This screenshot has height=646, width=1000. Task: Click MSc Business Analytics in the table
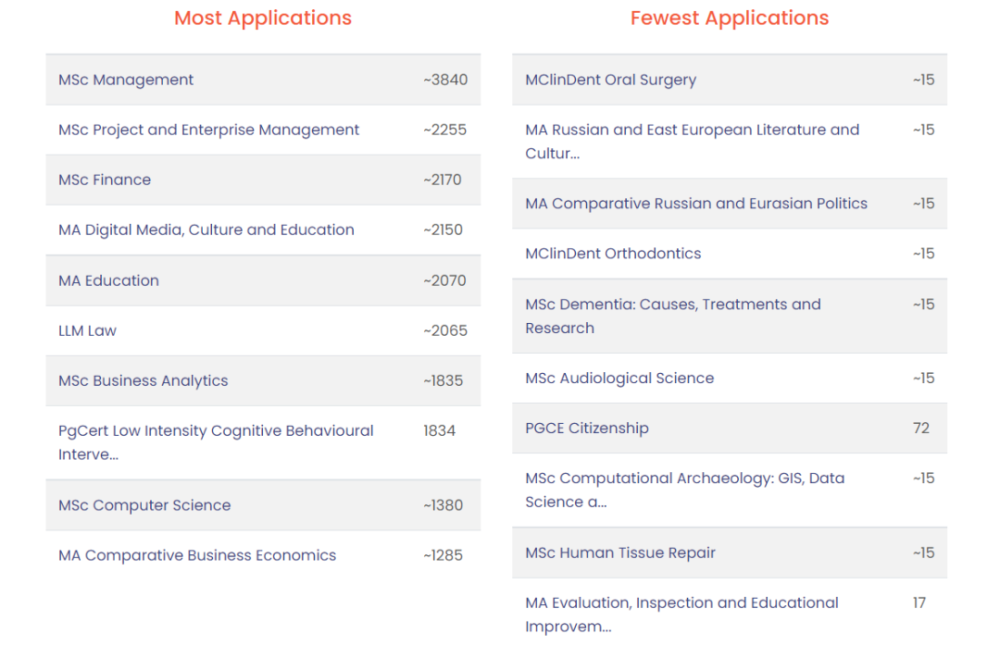click(x=143, y=381)
